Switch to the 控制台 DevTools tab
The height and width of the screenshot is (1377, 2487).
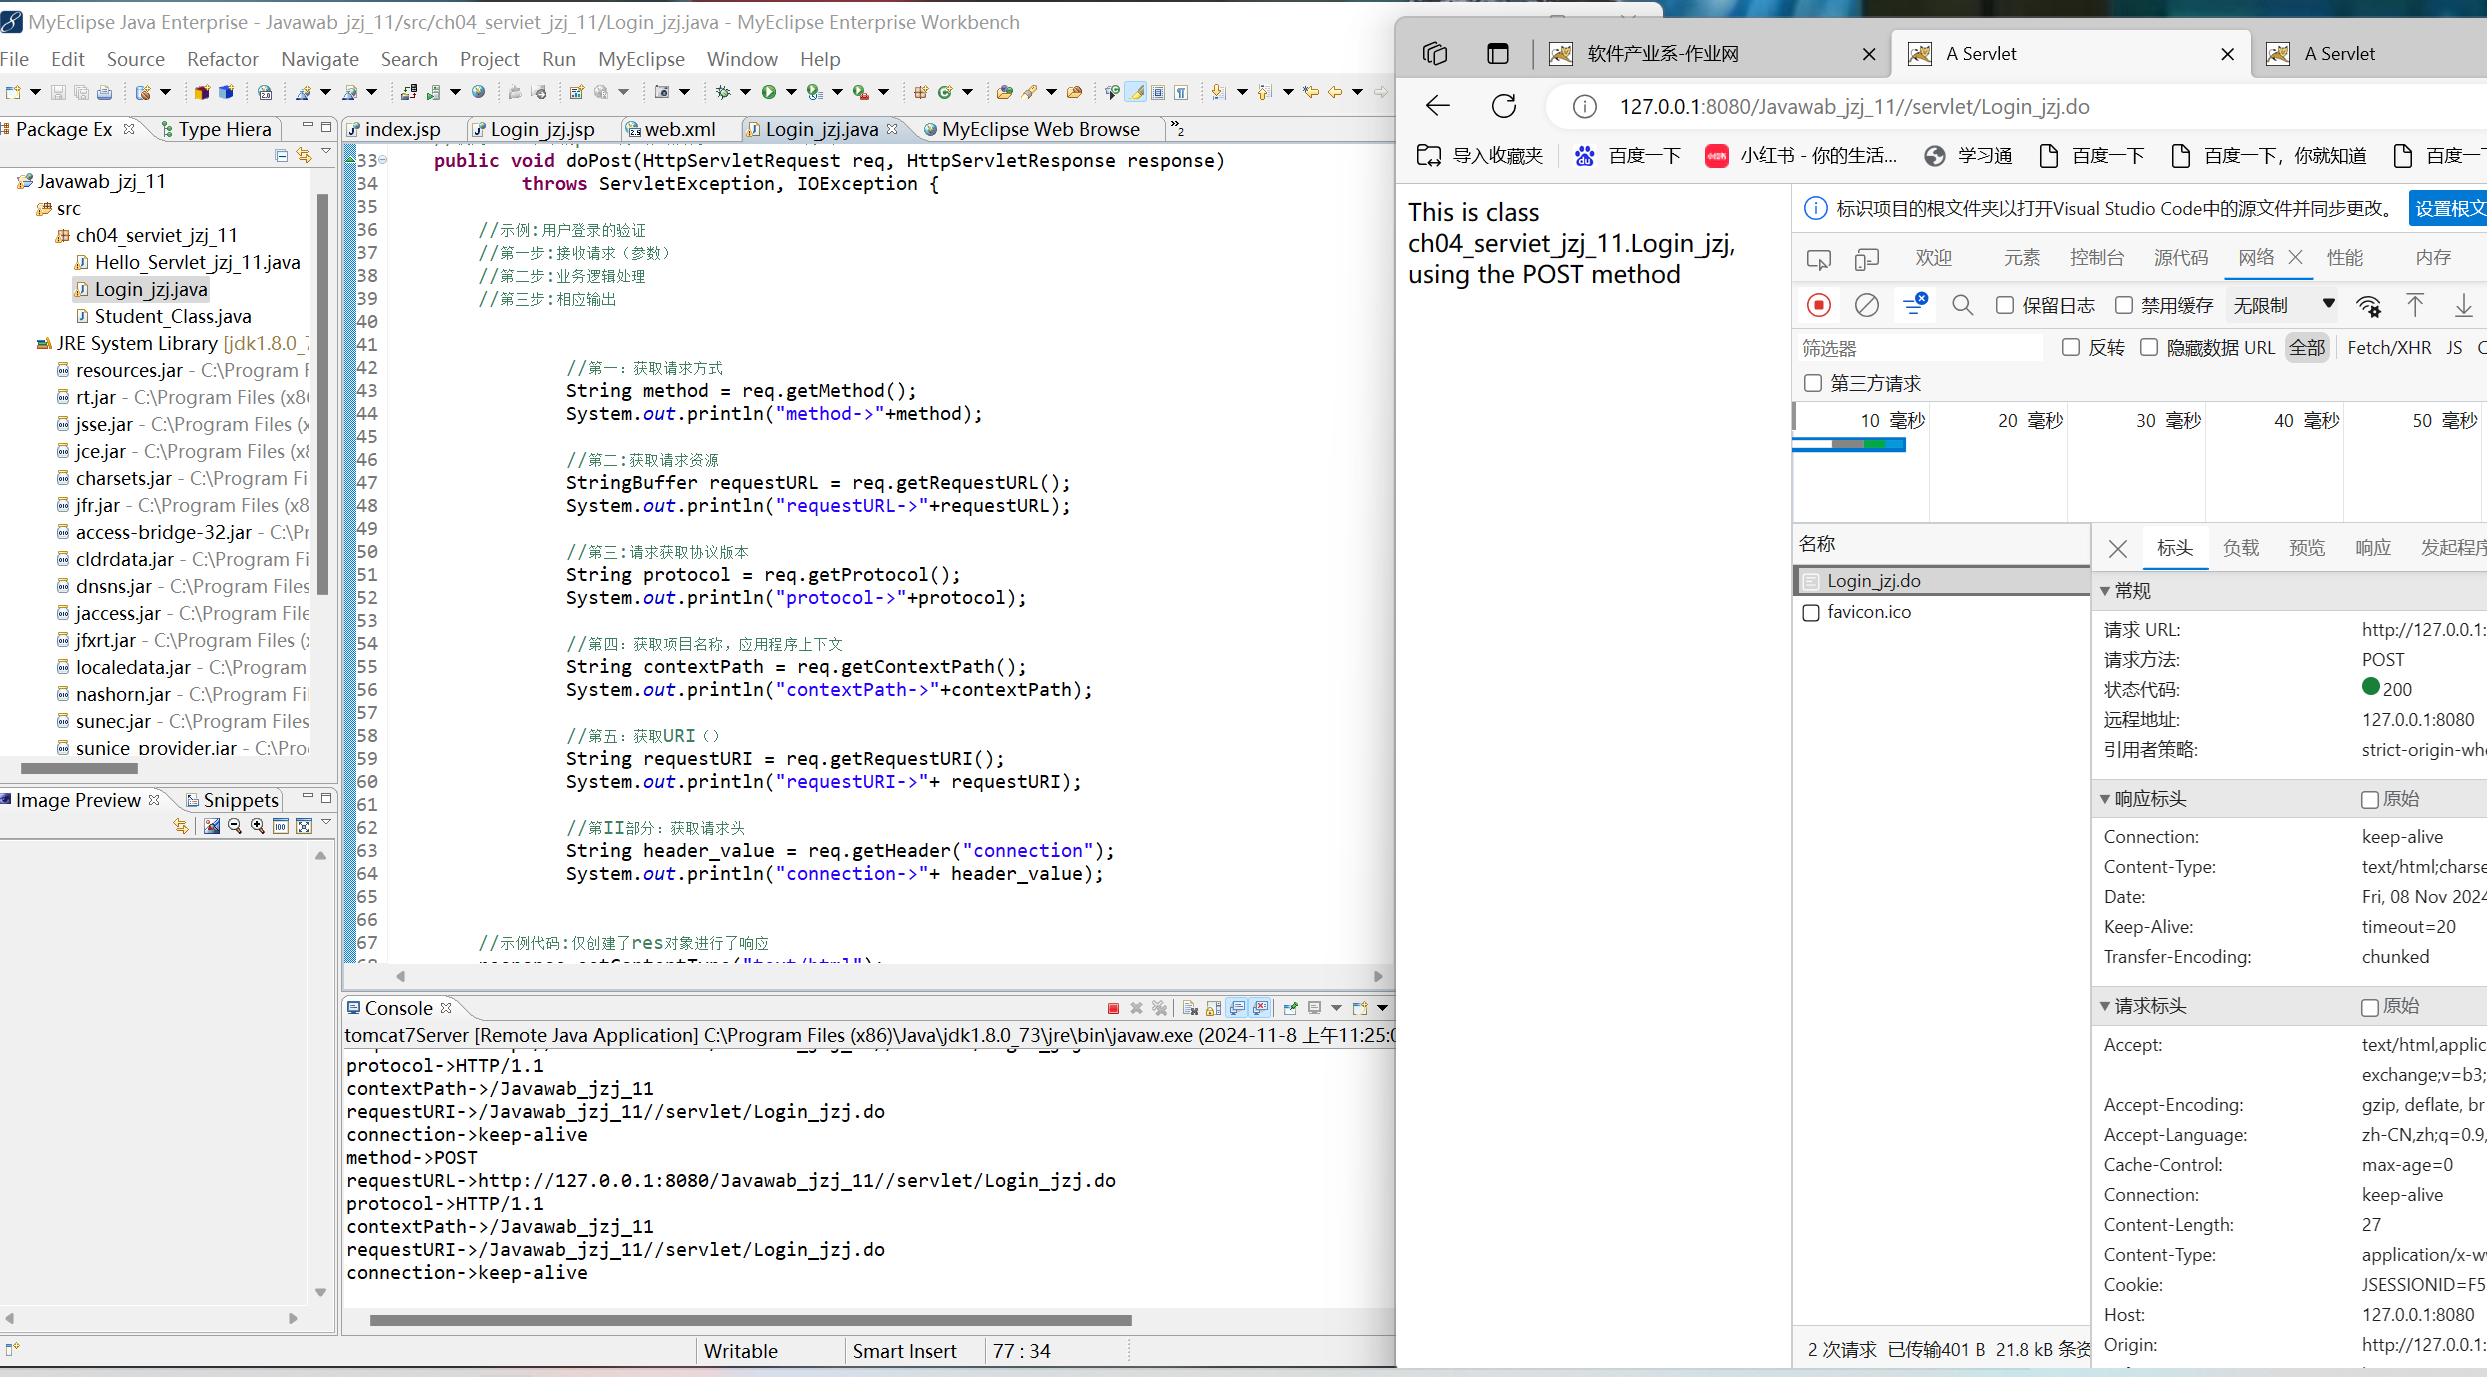(2096, 258)
